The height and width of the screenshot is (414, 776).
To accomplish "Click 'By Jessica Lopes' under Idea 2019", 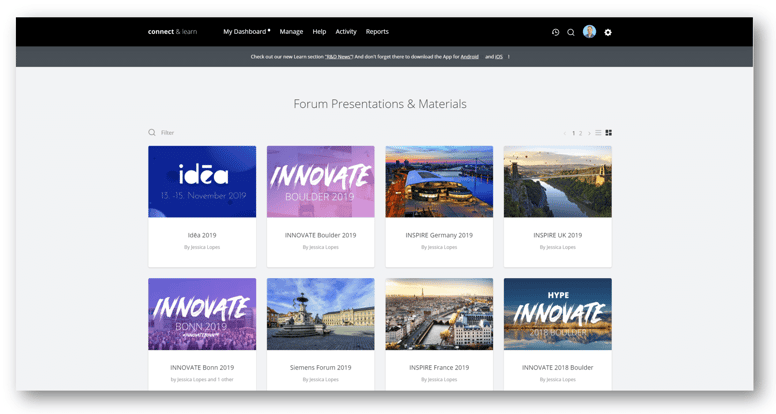I will point(202,247).
